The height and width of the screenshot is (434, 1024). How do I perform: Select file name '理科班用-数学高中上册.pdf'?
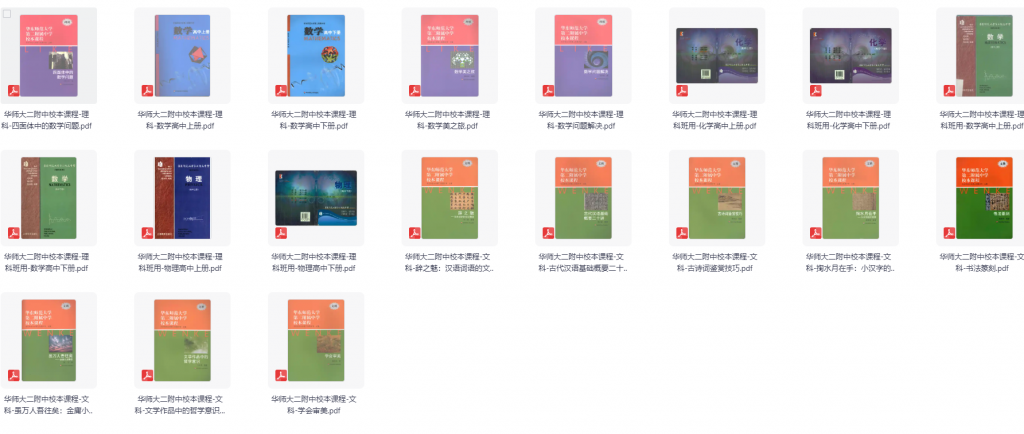(982, 120)
